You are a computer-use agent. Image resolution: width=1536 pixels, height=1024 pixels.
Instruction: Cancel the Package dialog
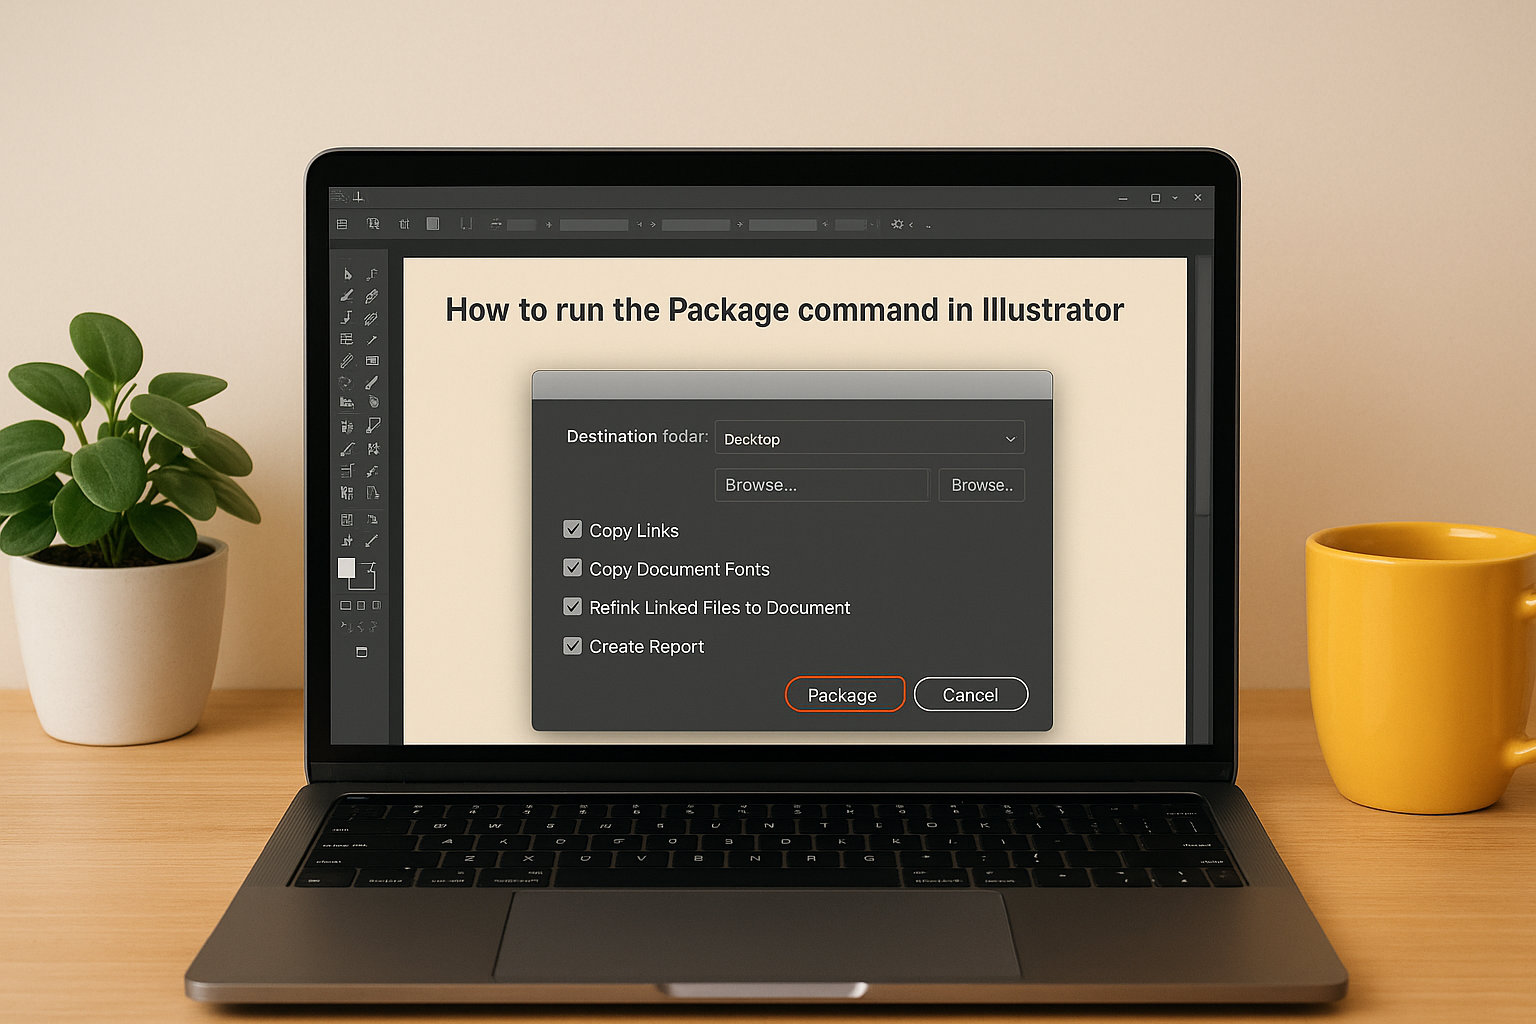[970, 694]
